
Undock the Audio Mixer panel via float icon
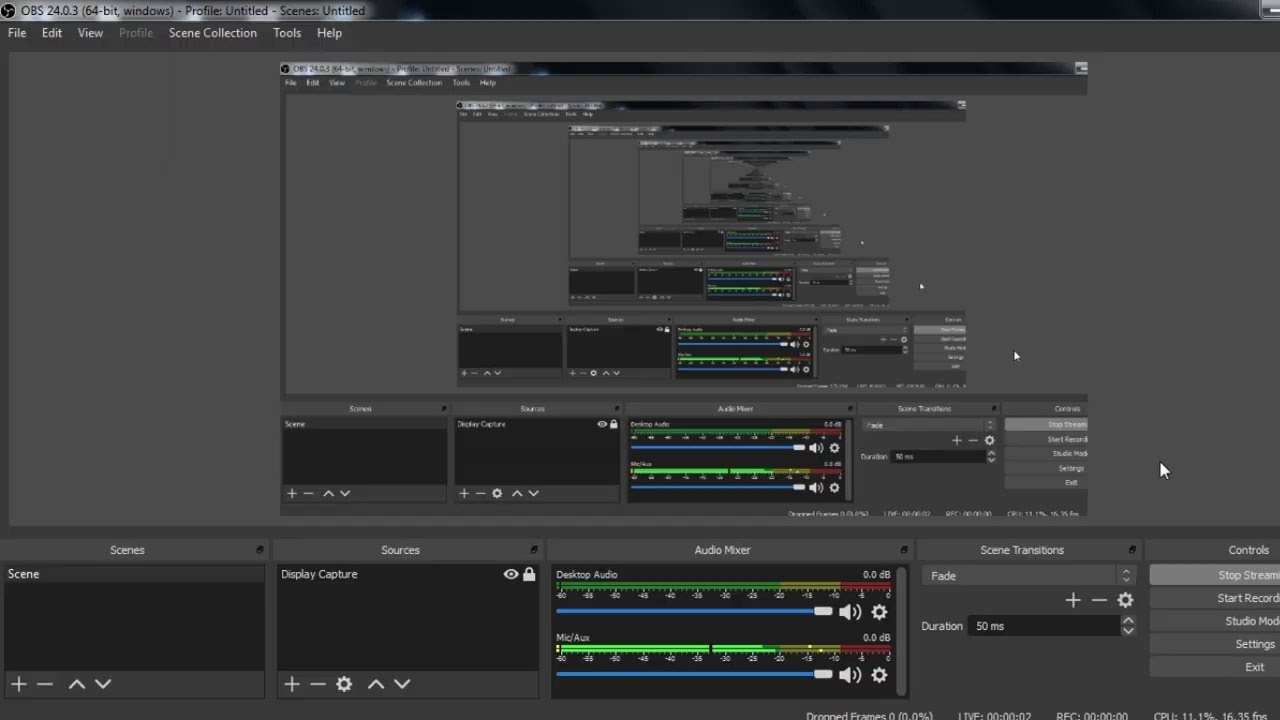click(x=904, y=550)
